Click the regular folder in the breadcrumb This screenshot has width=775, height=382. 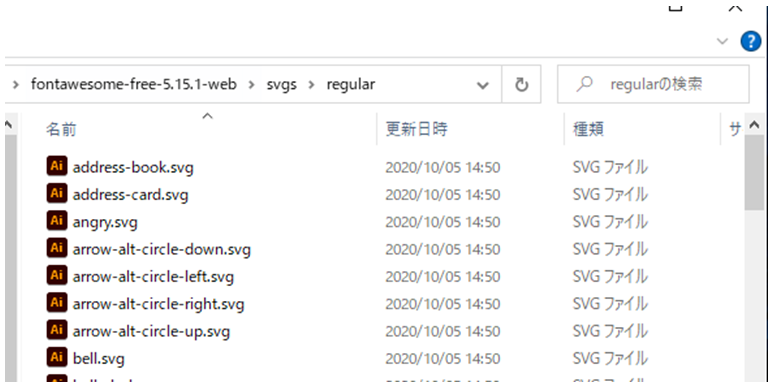350,85
